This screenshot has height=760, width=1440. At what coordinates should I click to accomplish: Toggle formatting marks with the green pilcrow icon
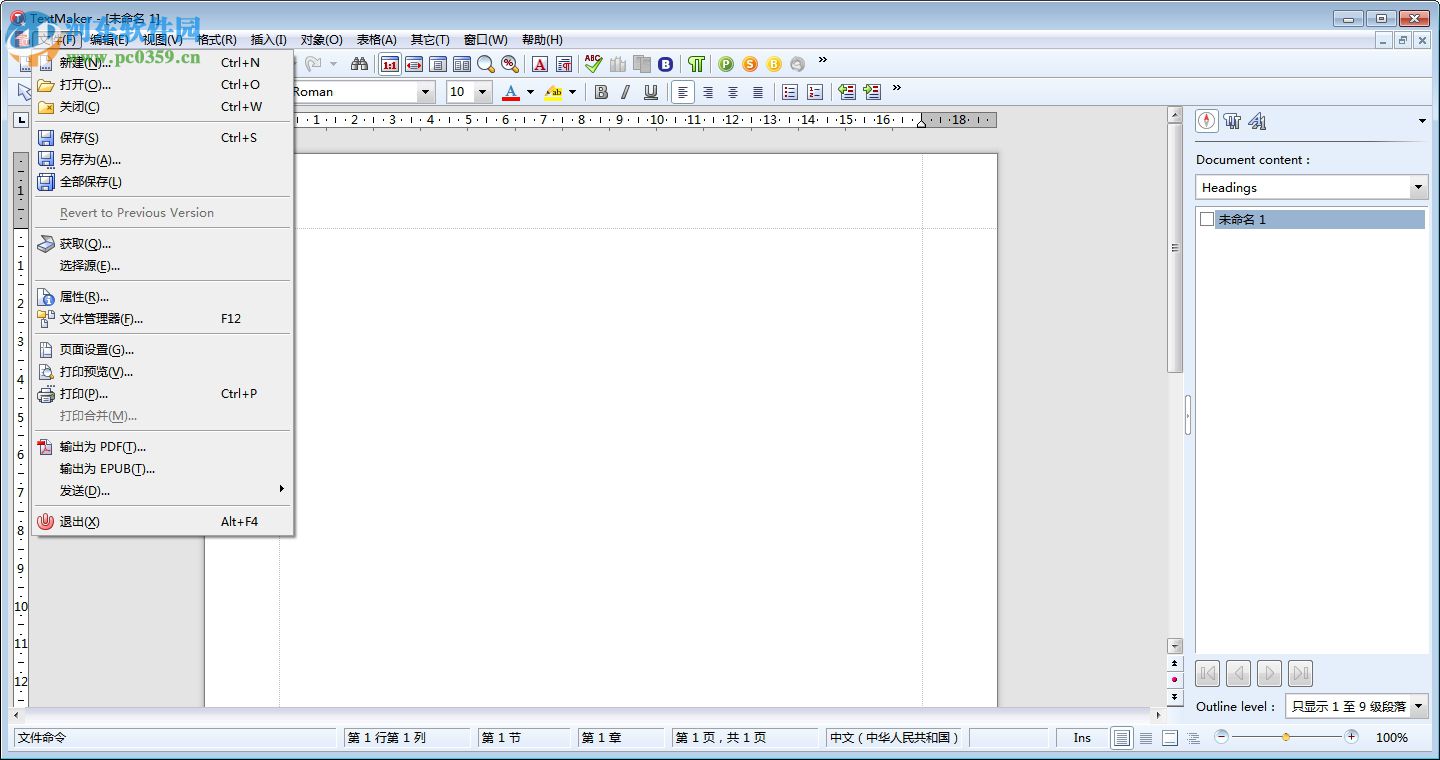point(696,64)
